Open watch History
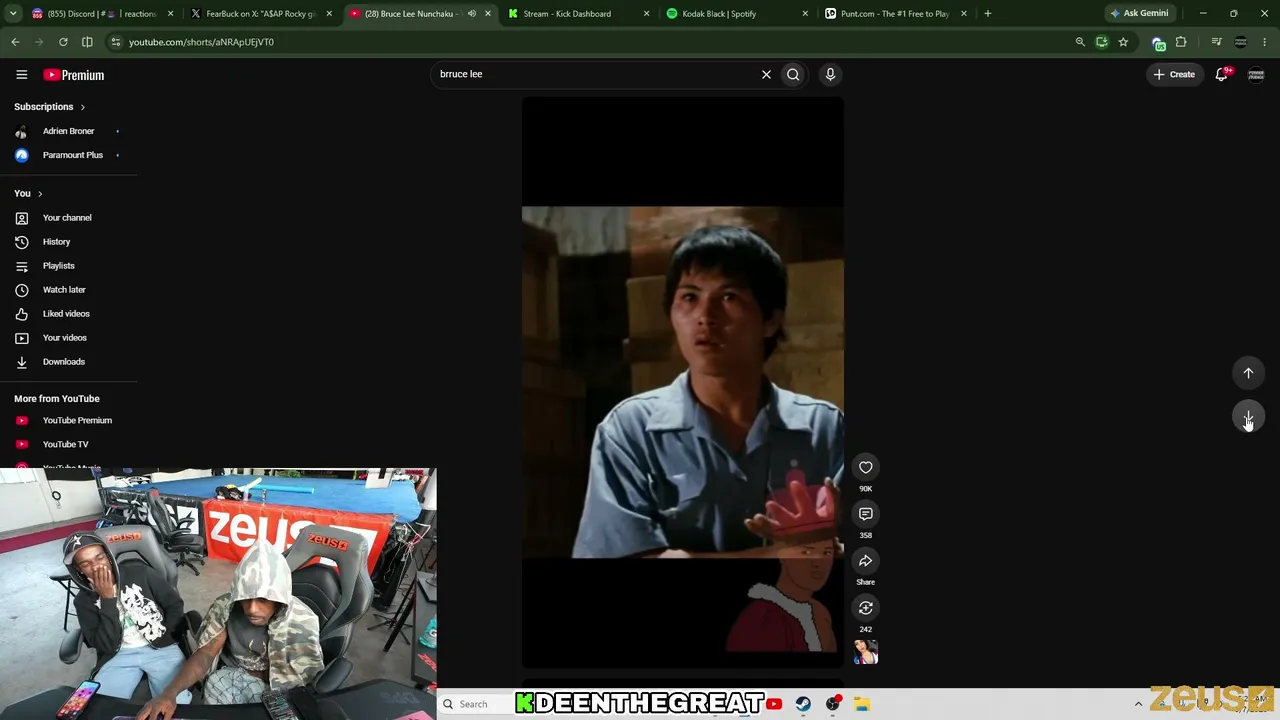This screenshot has width=1280, height=720. (68, 241)
